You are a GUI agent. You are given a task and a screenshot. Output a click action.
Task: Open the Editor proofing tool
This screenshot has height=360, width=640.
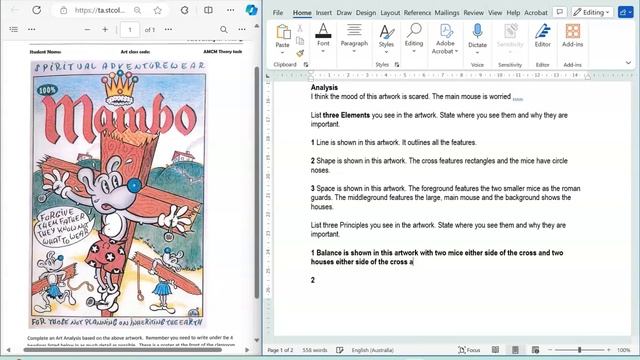pyautogui.click(x=542, y=36)
